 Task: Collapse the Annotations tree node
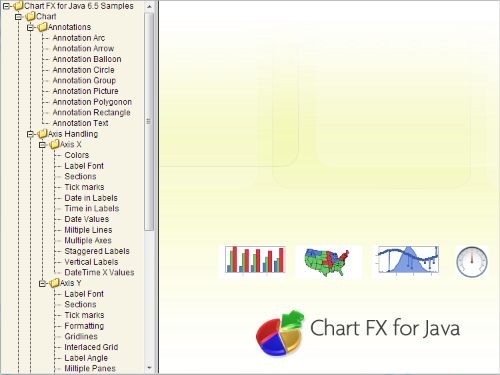coord(30,27)
